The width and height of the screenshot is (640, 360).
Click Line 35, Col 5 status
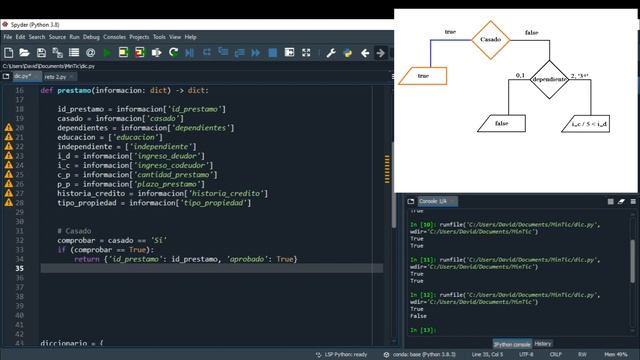tap(487, 354)
